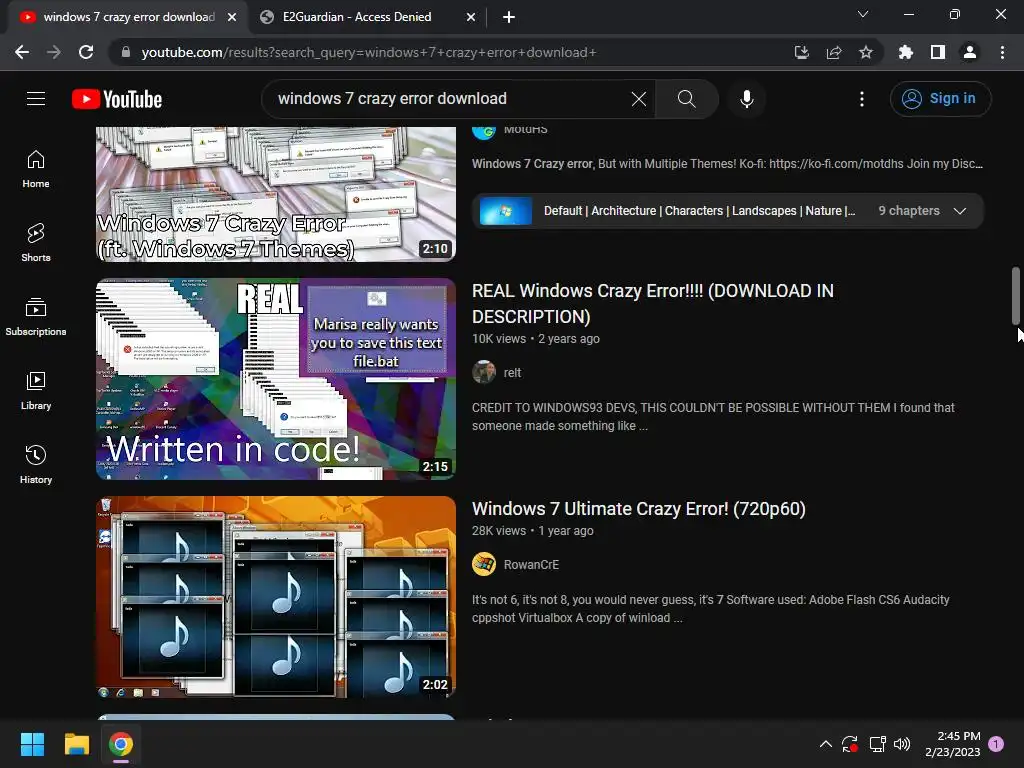Reload the page
Viewport: 1024px width, 768px height.
pos(86,52)
